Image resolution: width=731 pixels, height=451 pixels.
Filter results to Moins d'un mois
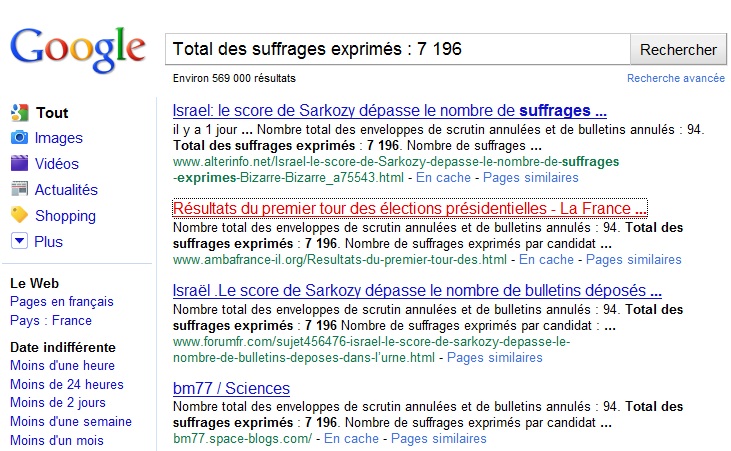pos(57,440)
